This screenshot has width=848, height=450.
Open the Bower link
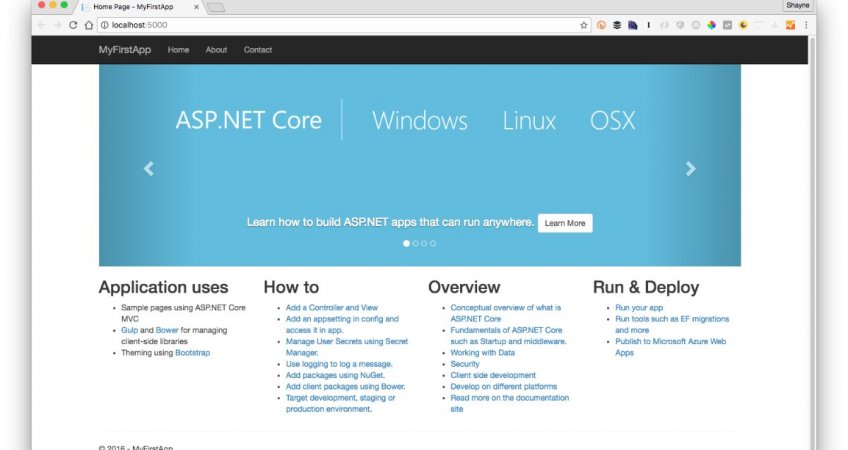(167, 330)
